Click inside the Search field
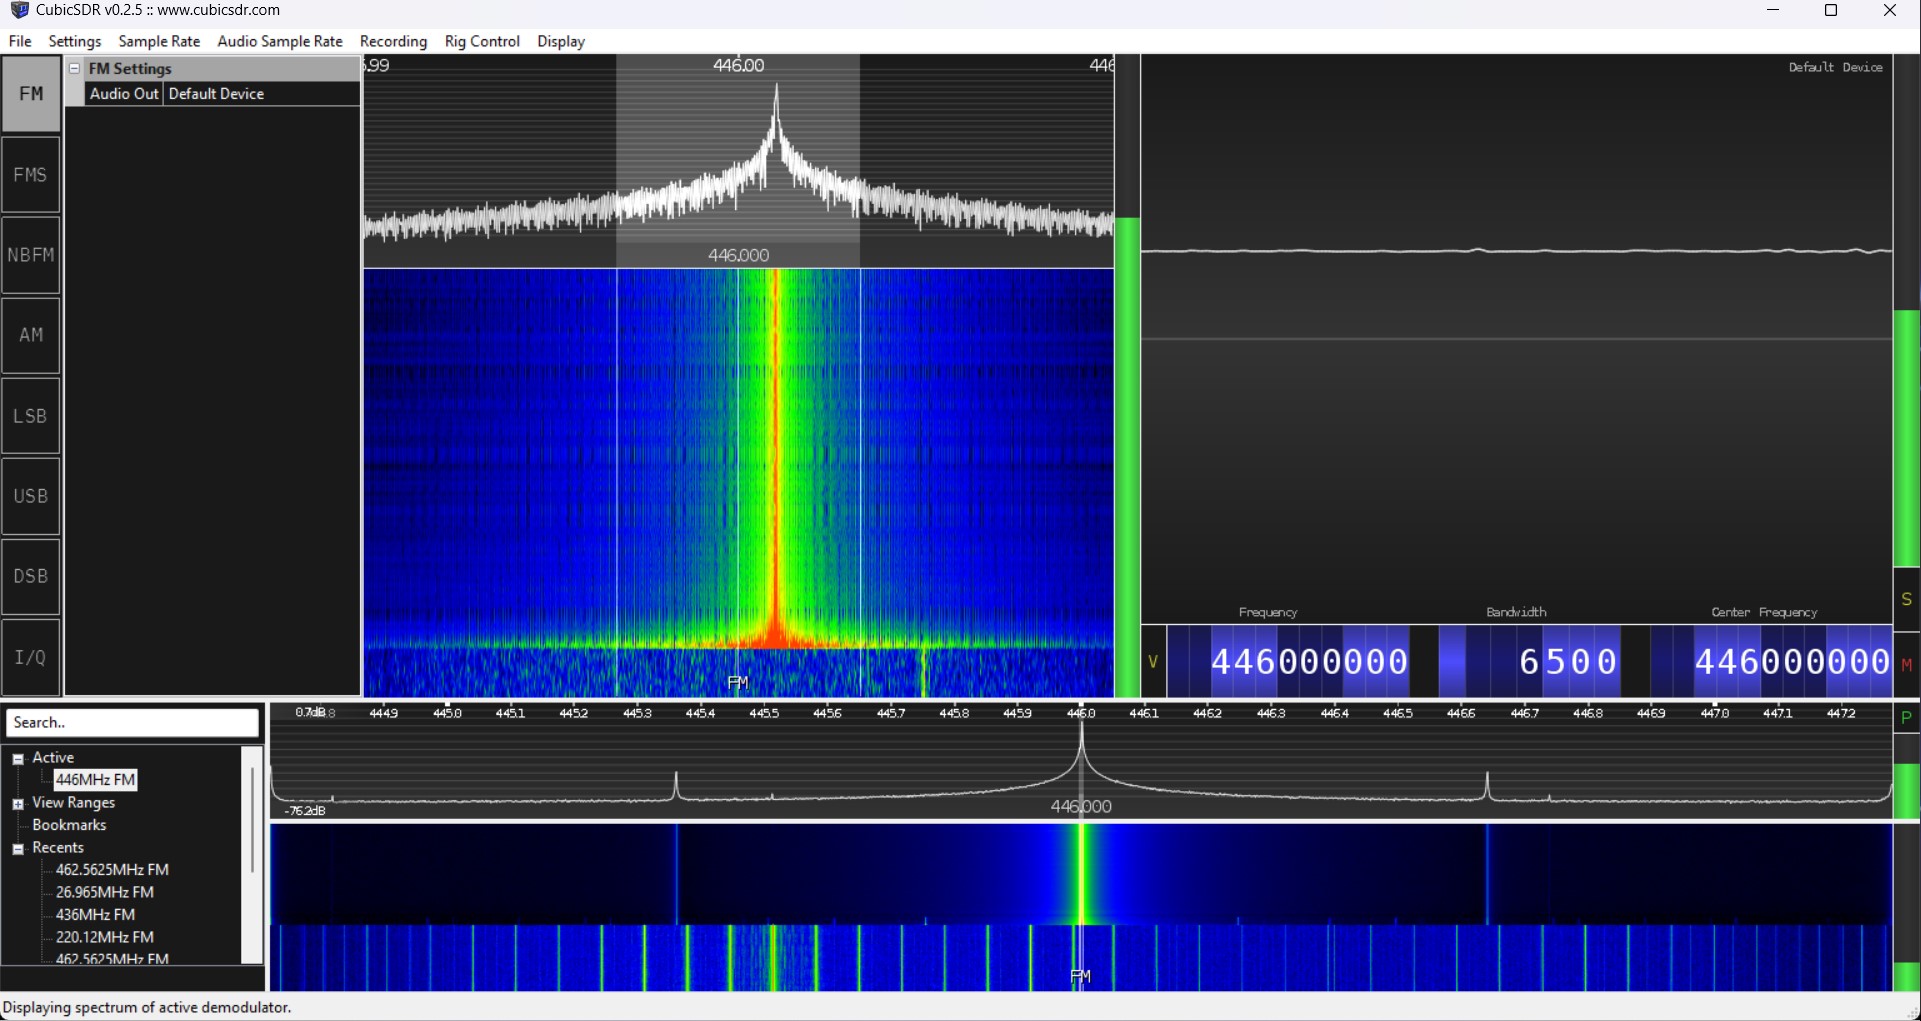The width and height of the screenshot is (1921, 1021). point(132,722)
